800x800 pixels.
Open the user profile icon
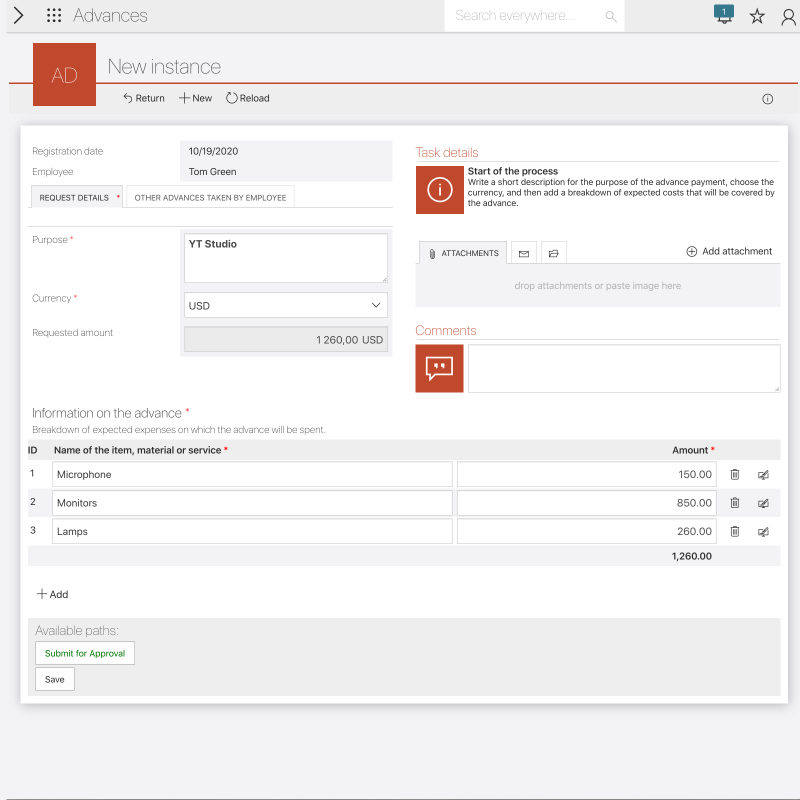[788, 16]
